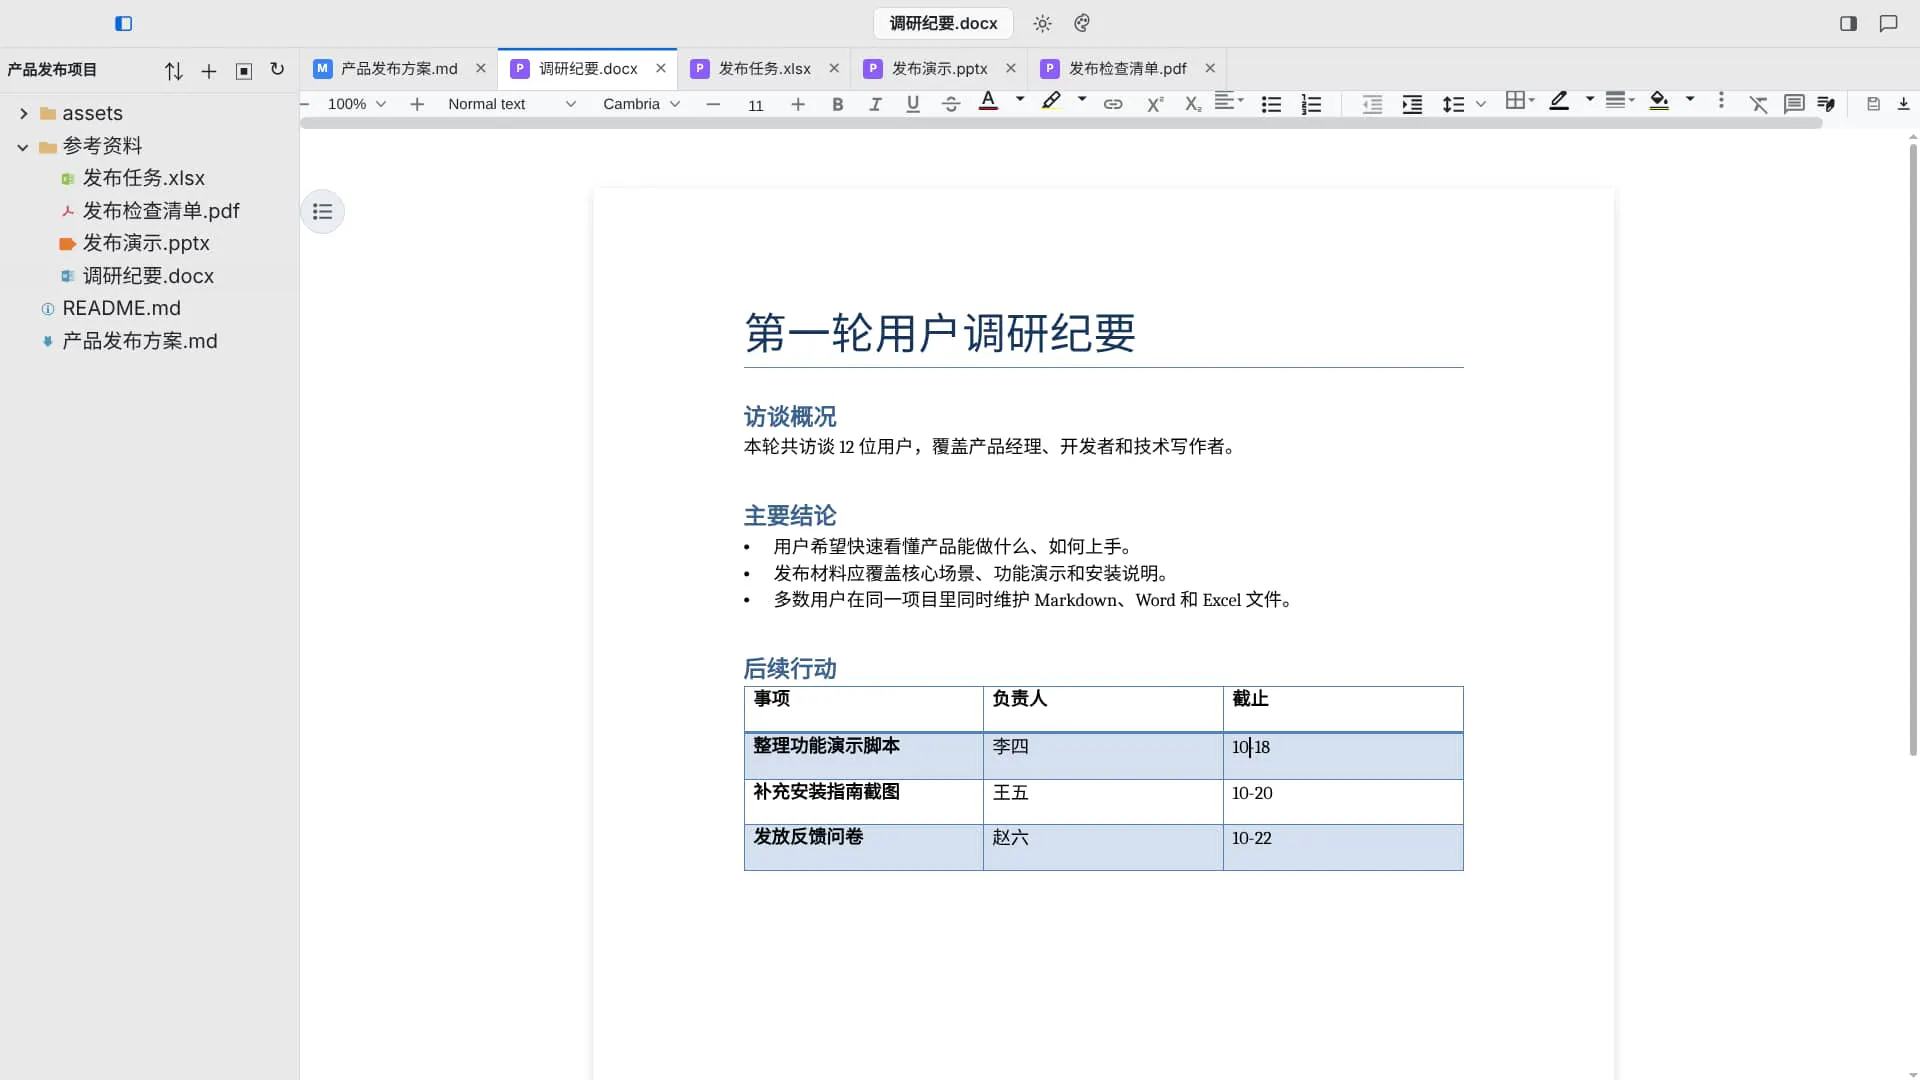
Task: Open the text alignment dropdown
Action: 1229,101
